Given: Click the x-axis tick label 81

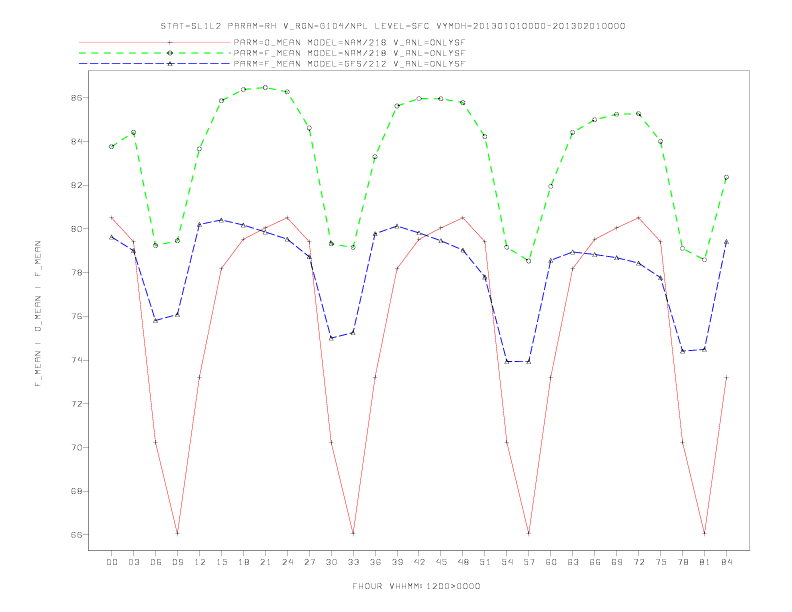Looking at the screenshot, I should tap(705, 562).
